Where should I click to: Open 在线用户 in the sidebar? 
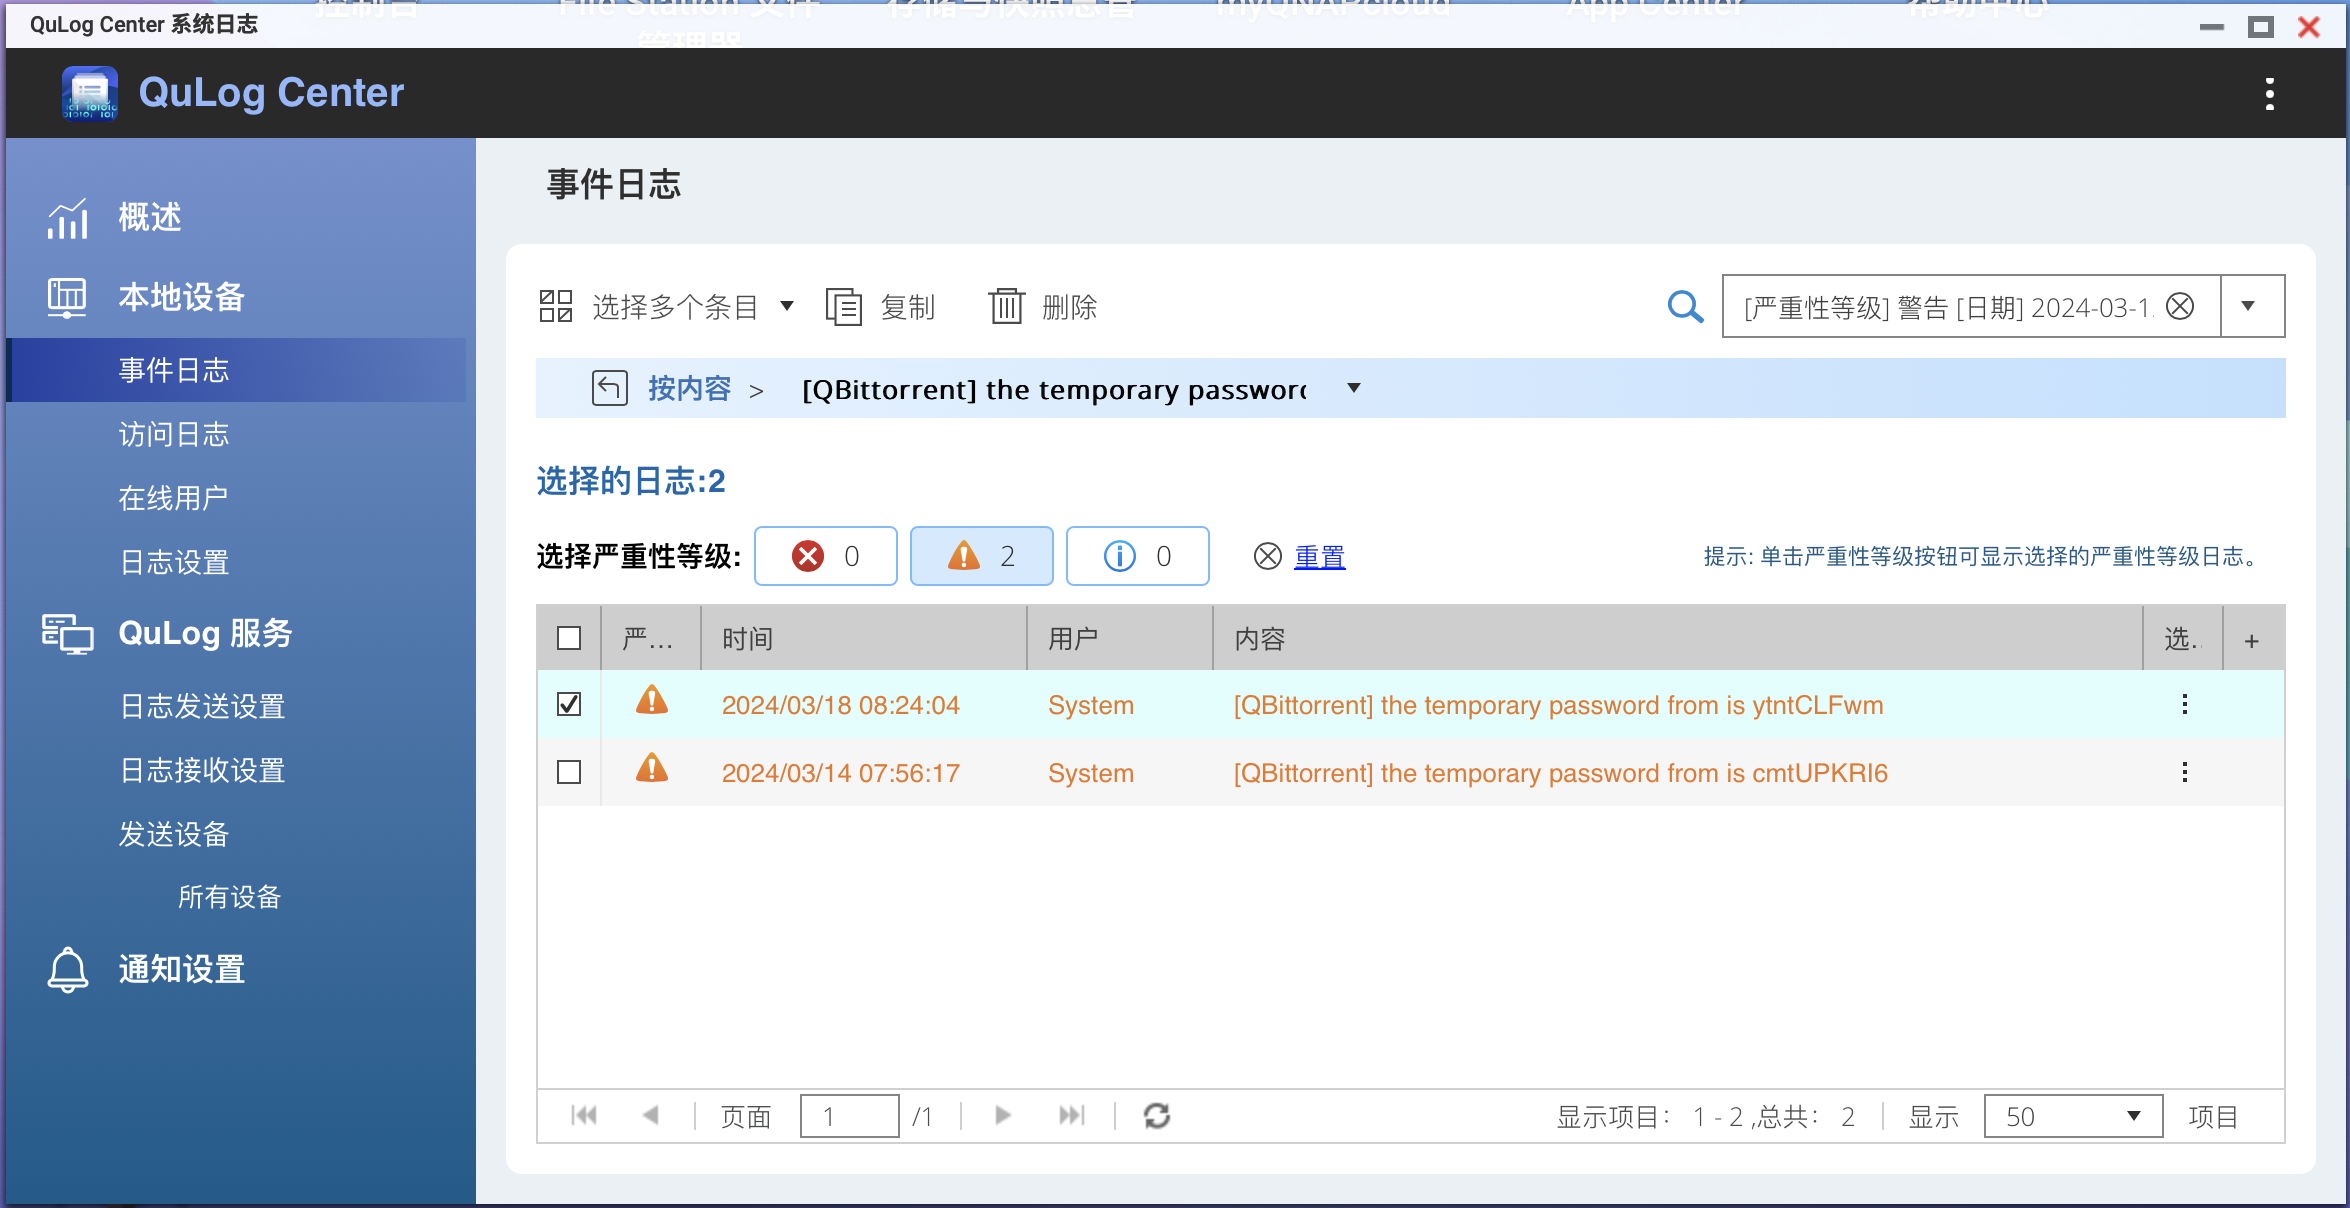(x=174, y=498)
